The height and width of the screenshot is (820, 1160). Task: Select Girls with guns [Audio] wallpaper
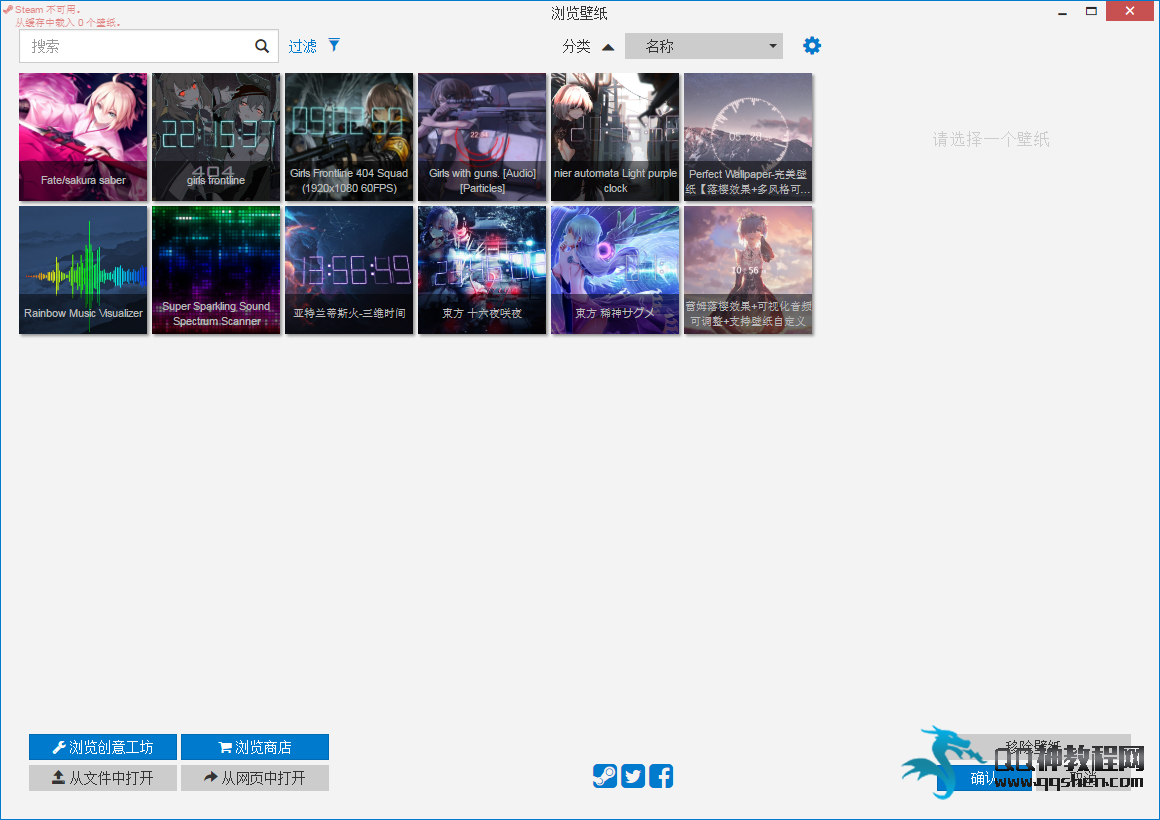482,137
